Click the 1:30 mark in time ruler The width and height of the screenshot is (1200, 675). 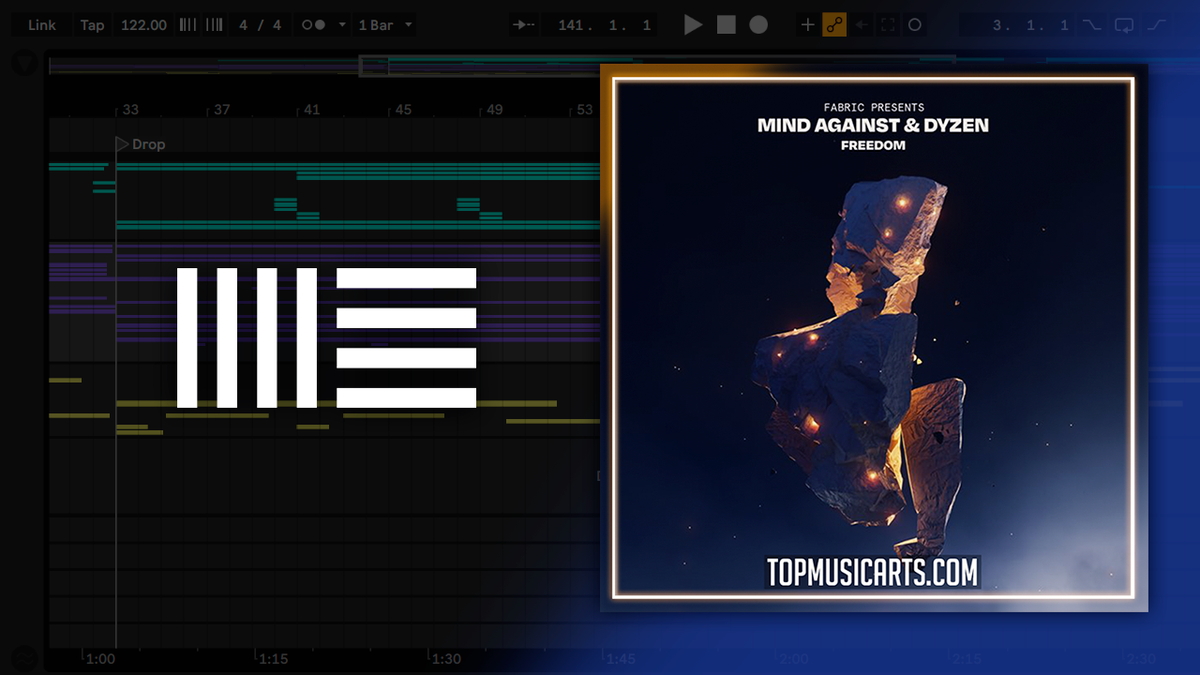click(447, 659)
